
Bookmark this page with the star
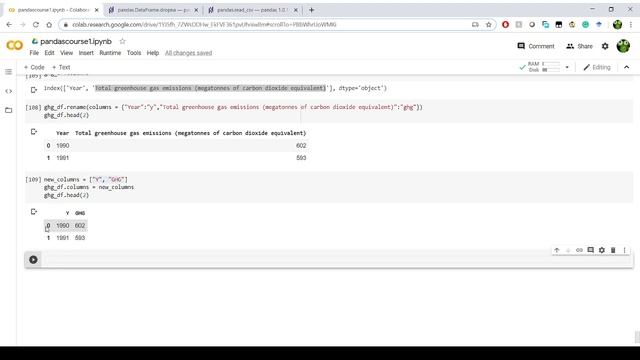tap(489, 24)
